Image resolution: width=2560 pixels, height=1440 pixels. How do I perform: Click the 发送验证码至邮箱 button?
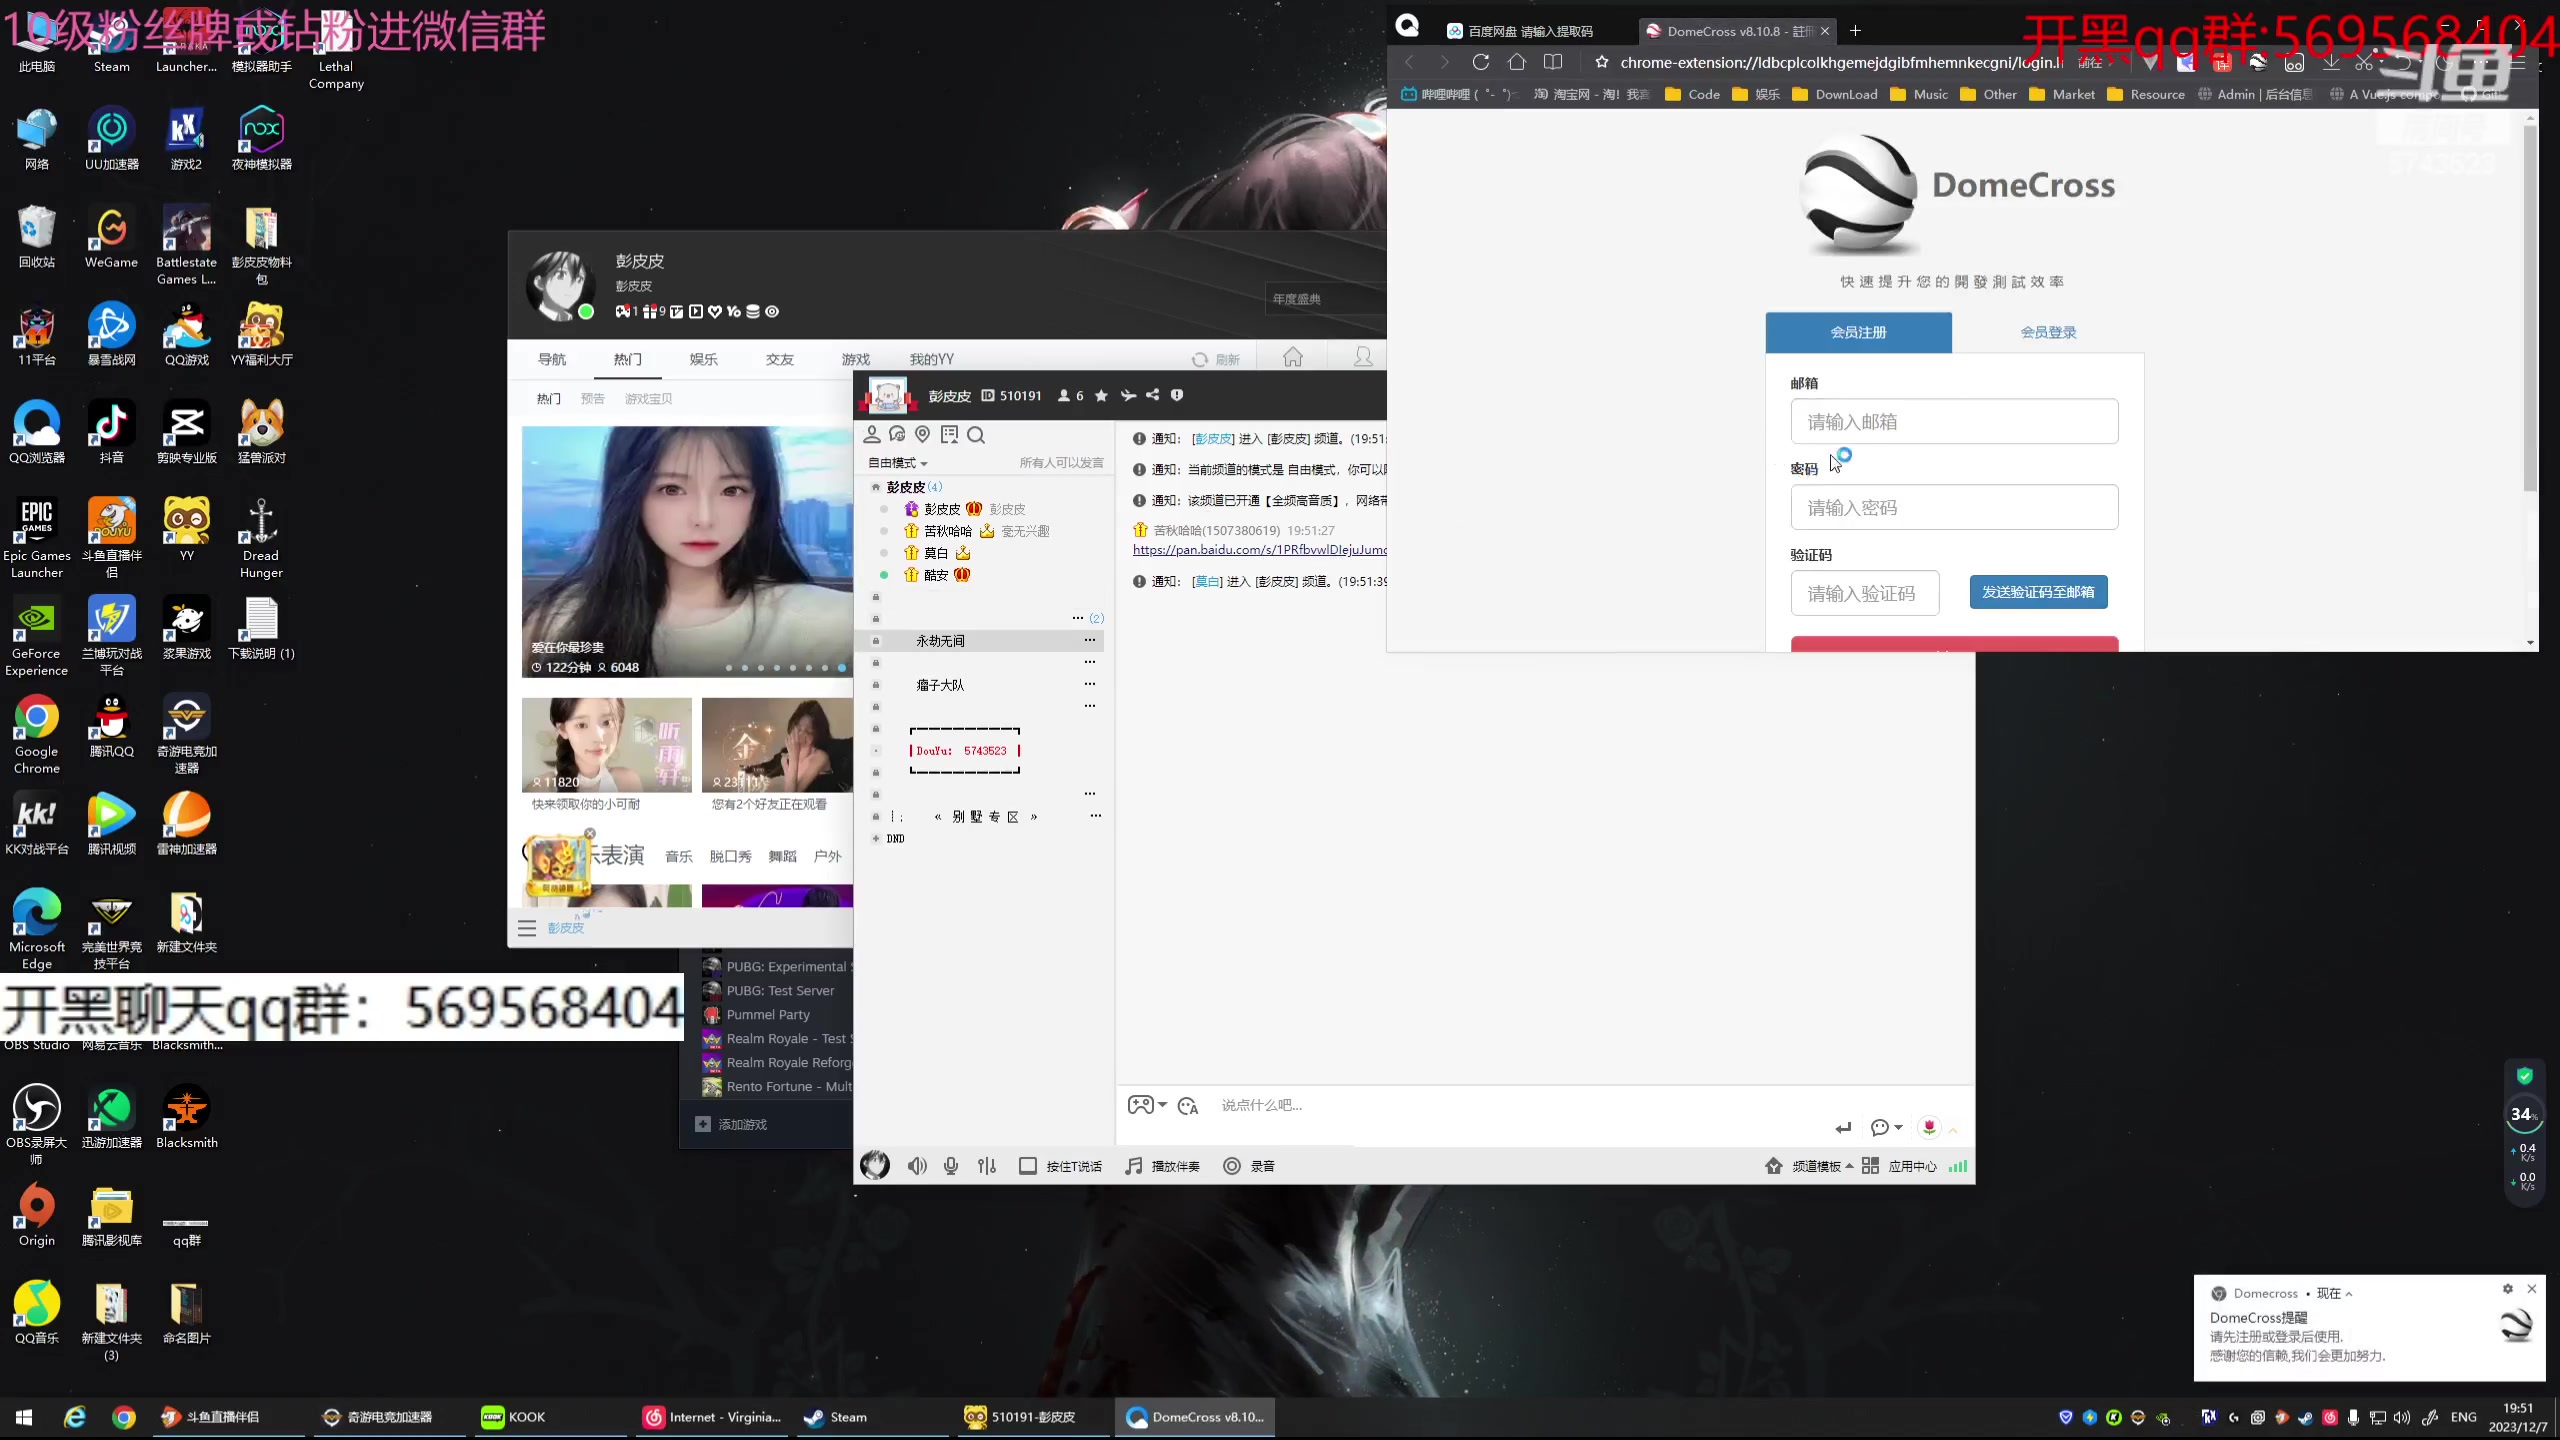pyautogui.click(x=2038, y=592)
